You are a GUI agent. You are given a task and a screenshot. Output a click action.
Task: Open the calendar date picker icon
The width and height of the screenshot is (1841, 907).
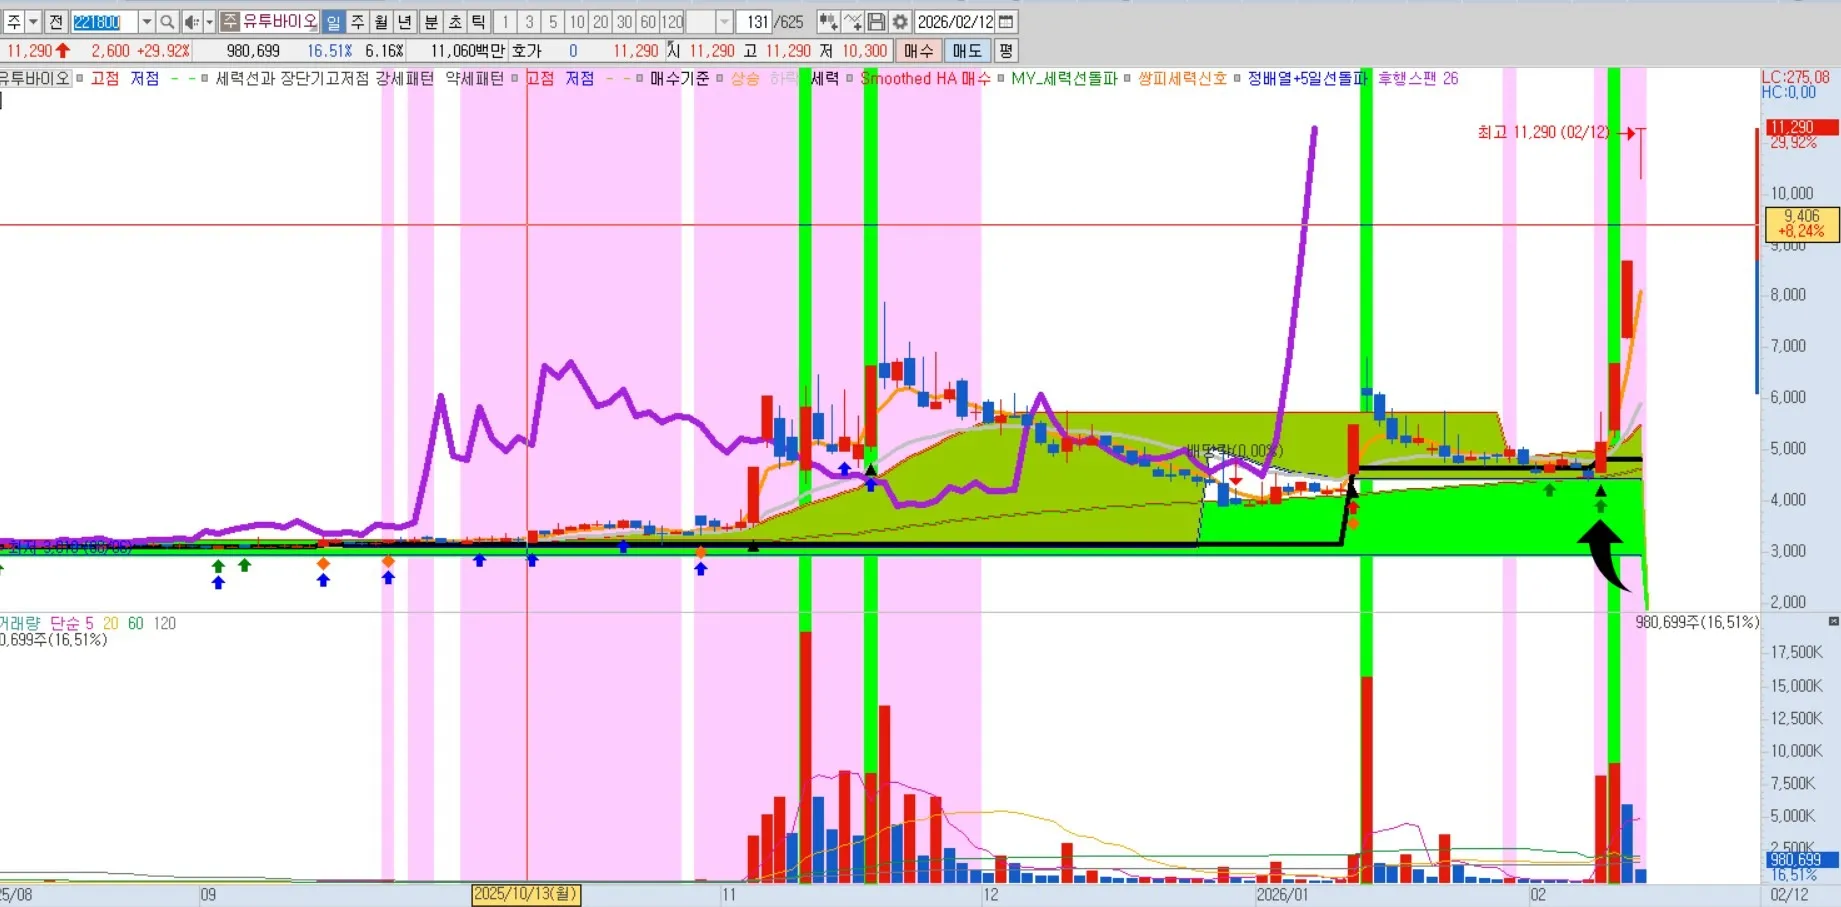(x=1006, y=22)
